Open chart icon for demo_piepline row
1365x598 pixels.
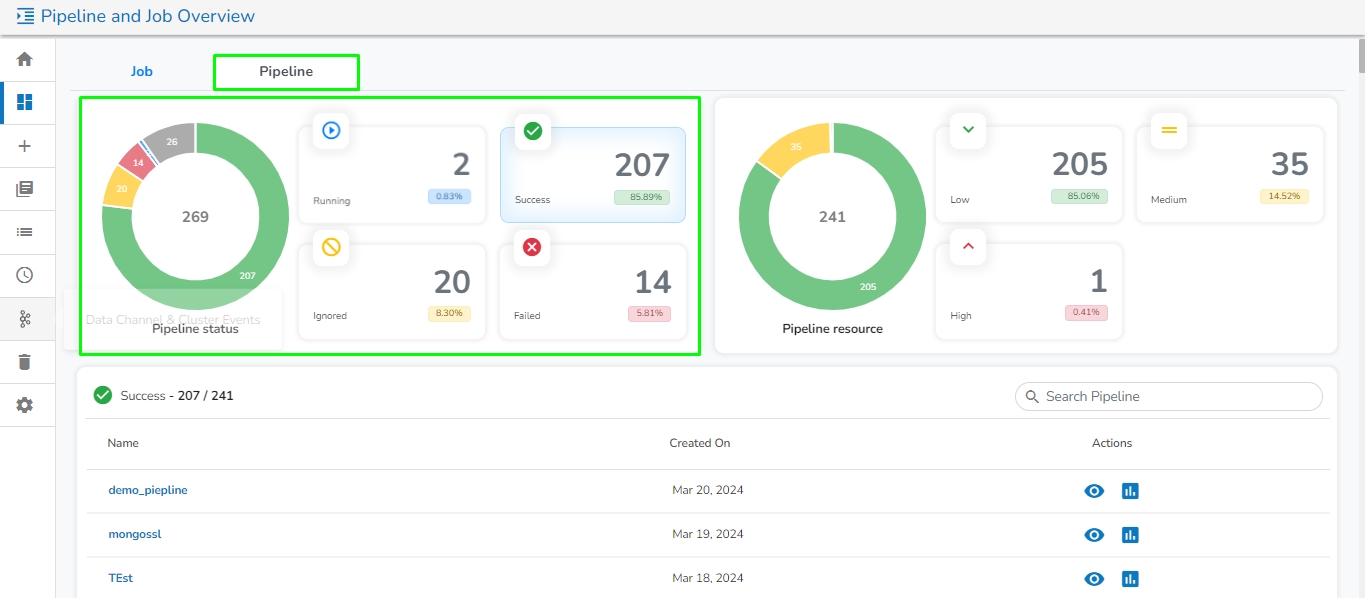pos(1130,491)
